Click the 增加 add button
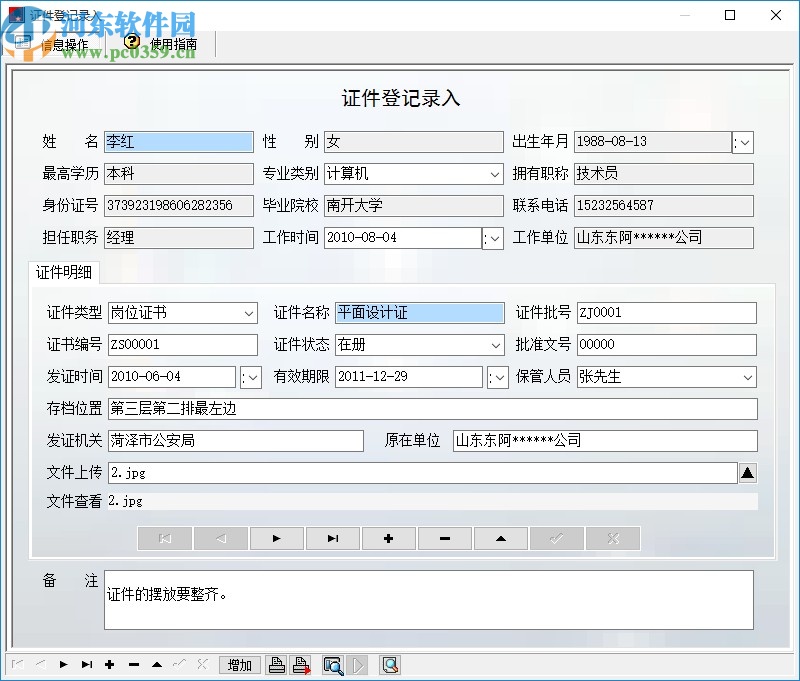800x681 pixels. pyautogui.click(x=239, y=664)
